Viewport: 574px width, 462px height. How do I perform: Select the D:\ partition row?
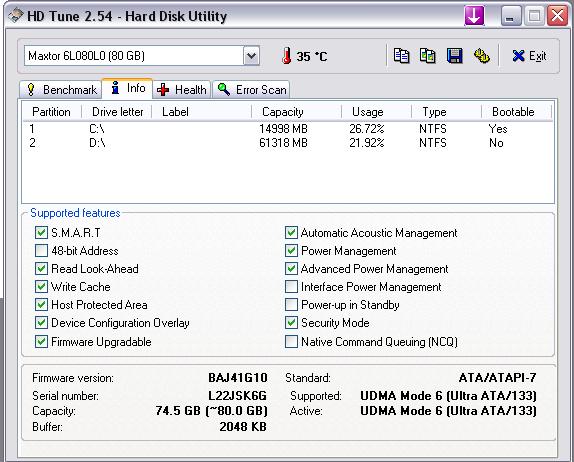pyautogui.click(x=287, y=143)
